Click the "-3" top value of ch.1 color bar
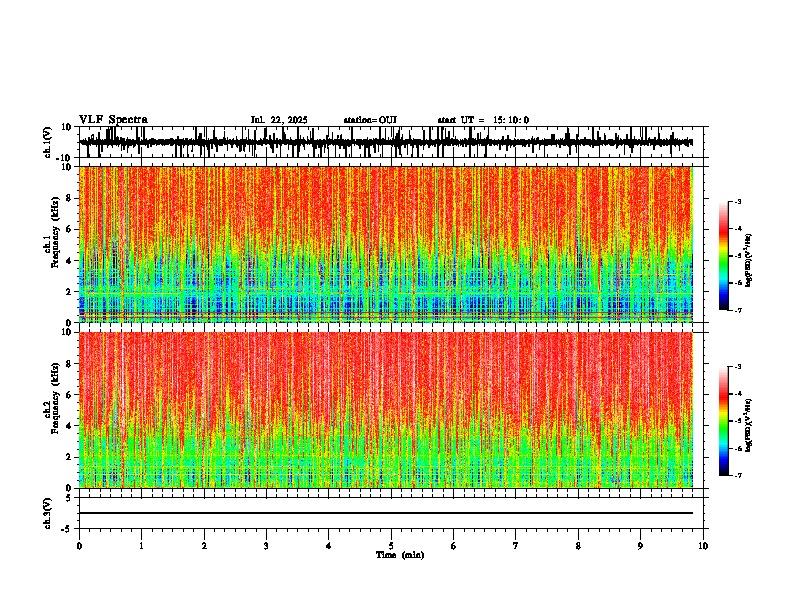This screenshot has height=612, width=792. tap(738, 201)
